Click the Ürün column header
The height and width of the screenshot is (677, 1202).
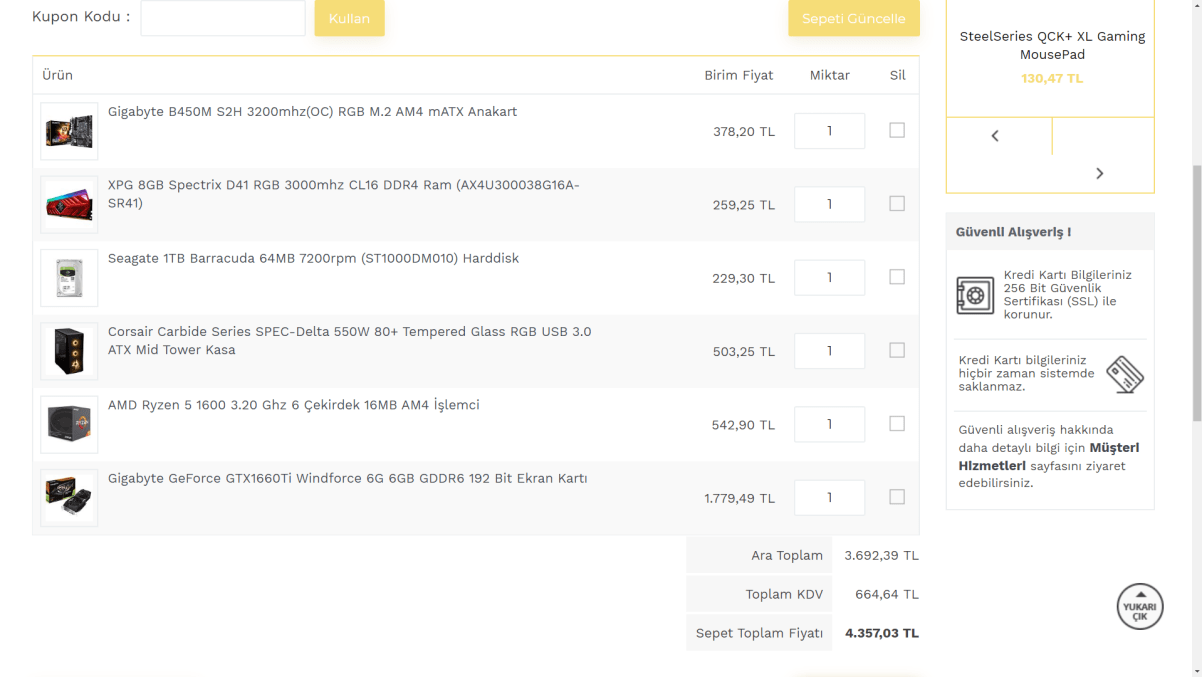click(x=57, y=75)
